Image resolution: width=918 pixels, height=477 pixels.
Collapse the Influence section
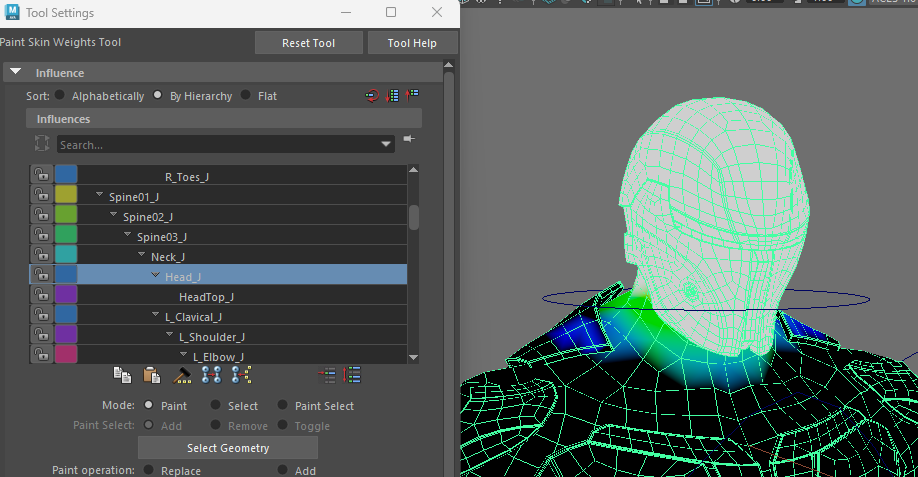15,72
